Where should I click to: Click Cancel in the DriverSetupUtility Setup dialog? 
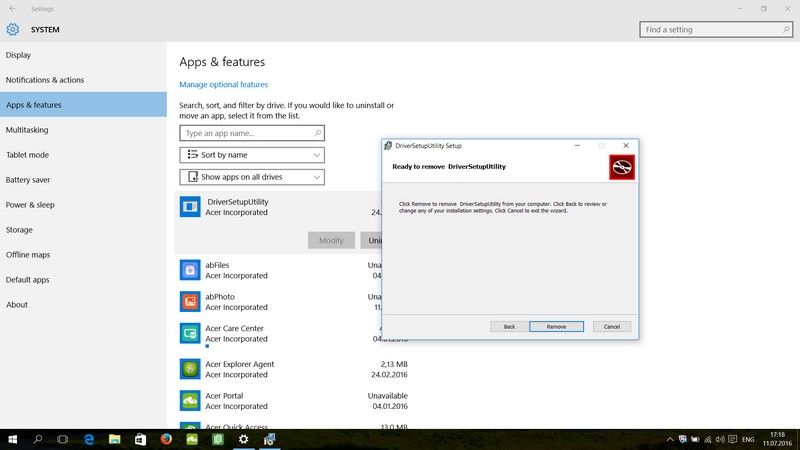(612, 327)
